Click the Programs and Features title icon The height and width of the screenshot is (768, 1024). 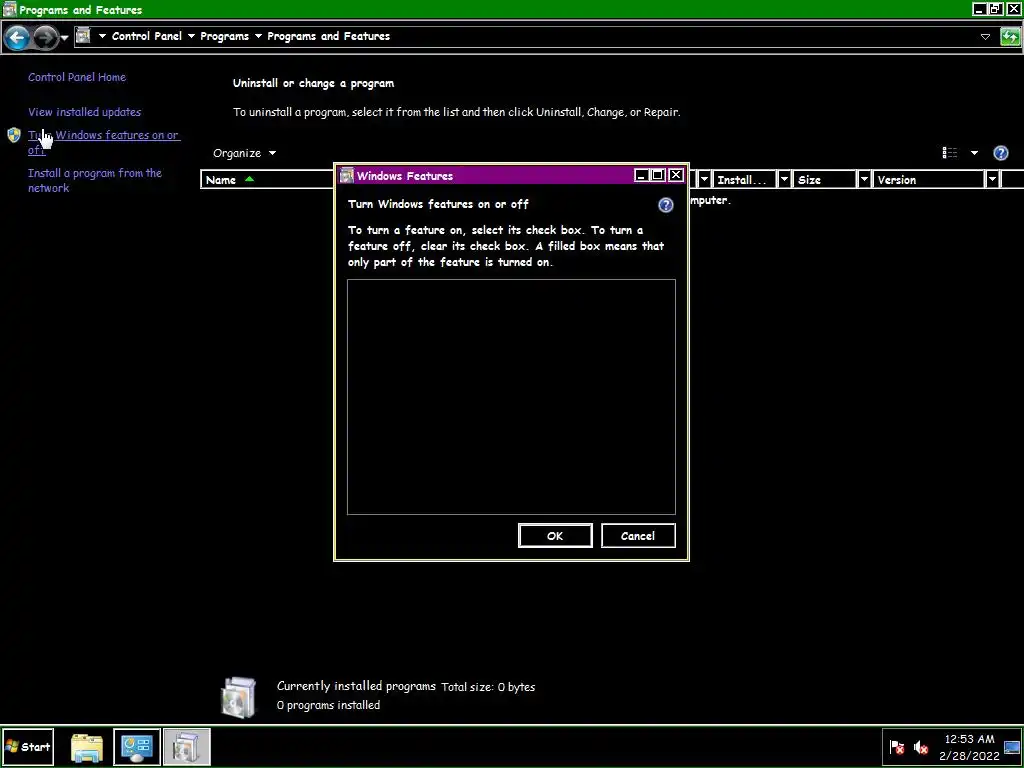[9, 9]
